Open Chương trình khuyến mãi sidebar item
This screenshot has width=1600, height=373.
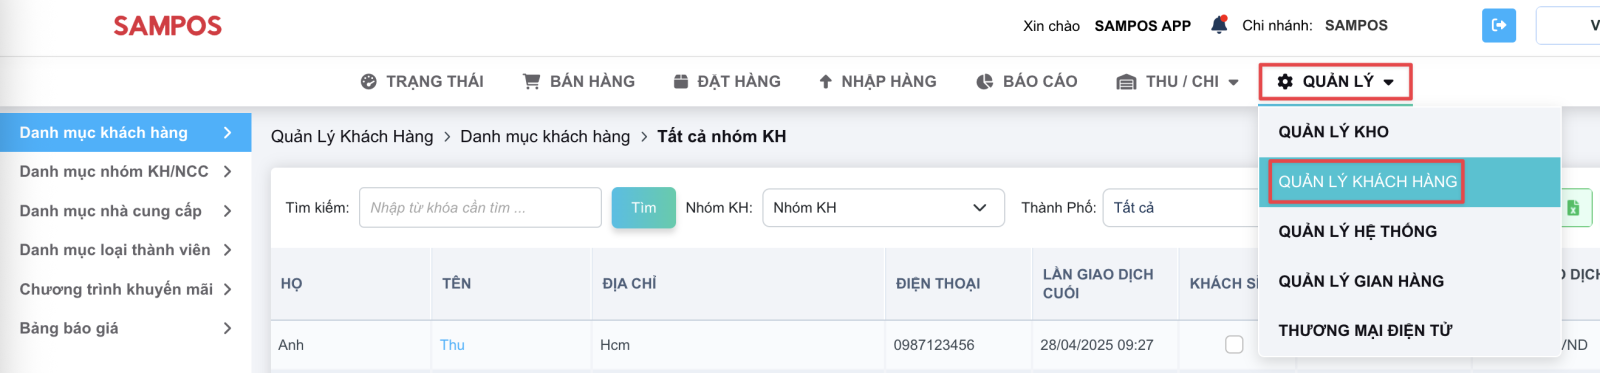[125, 289]
